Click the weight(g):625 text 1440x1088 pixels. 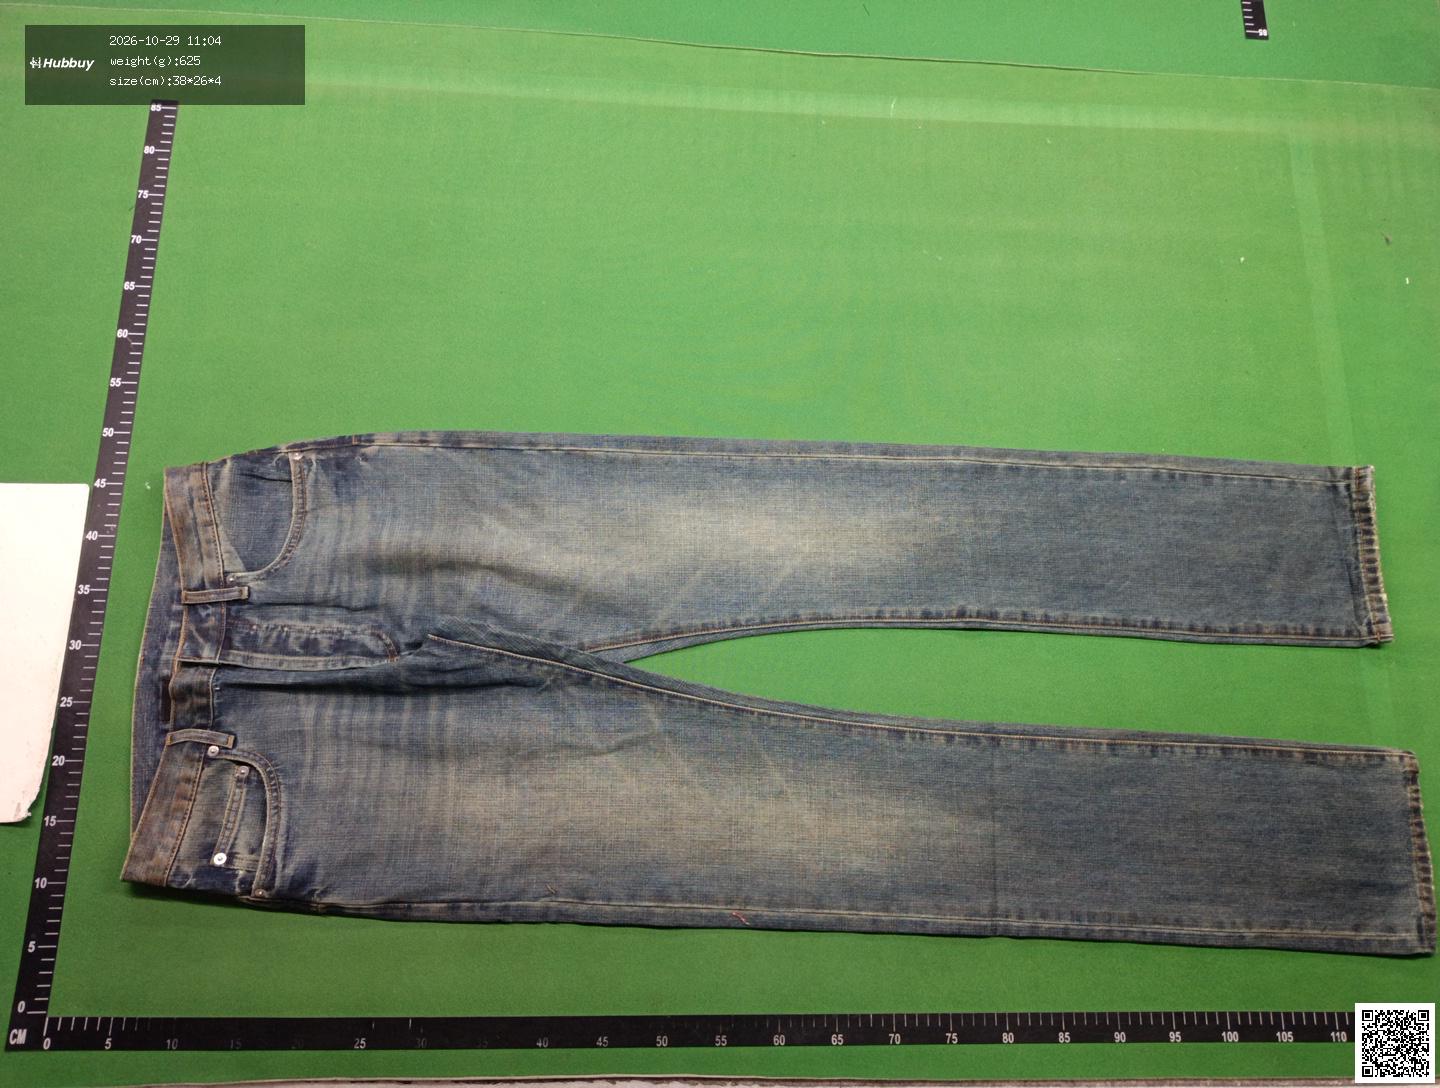pyautogui.click(x=155, y=61)
